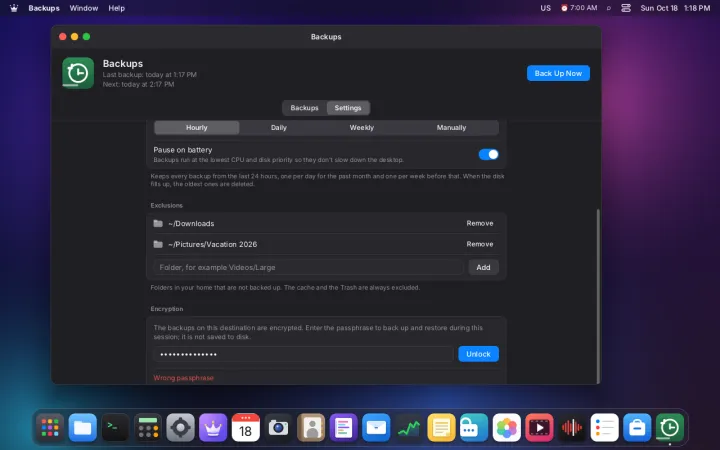
Task: Open the password manager lock app in dock
Action: [474, 428]
